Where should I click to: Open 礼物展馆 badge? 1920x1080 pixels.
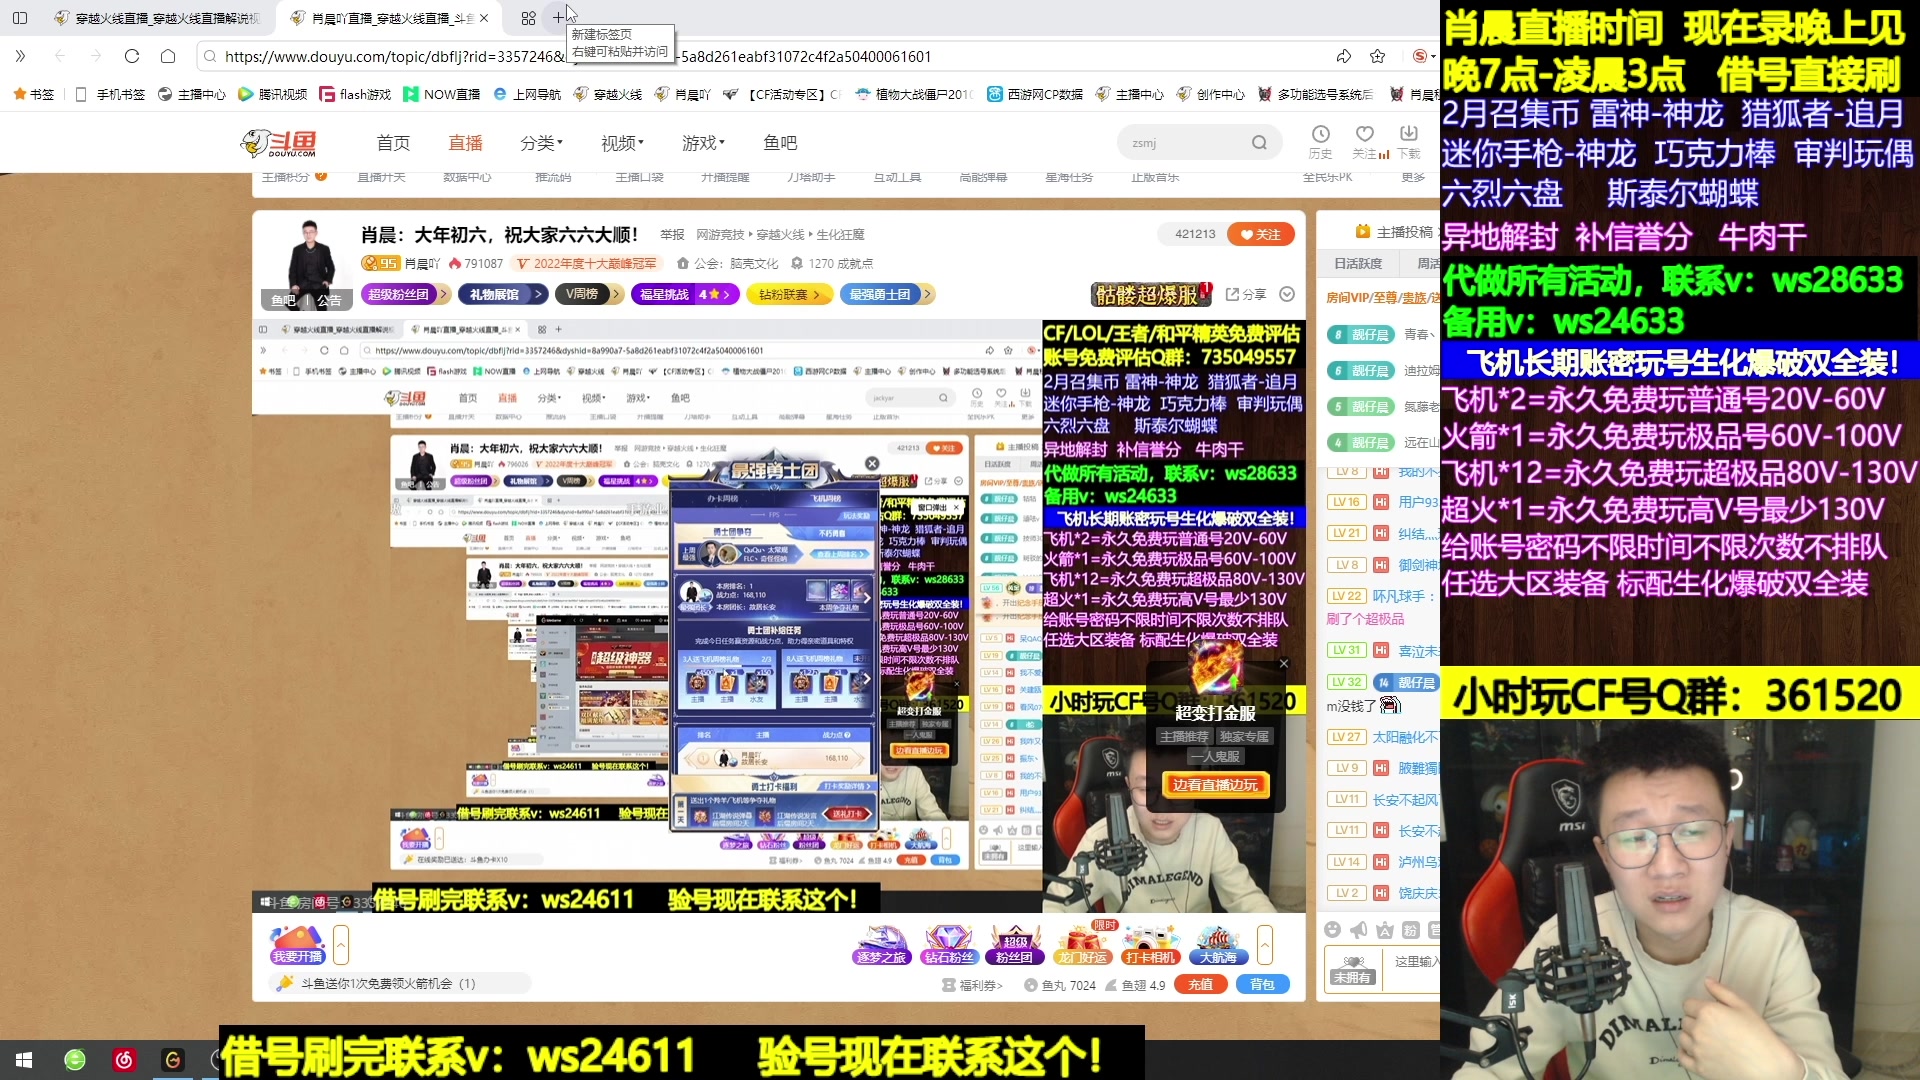pos(502,294)
